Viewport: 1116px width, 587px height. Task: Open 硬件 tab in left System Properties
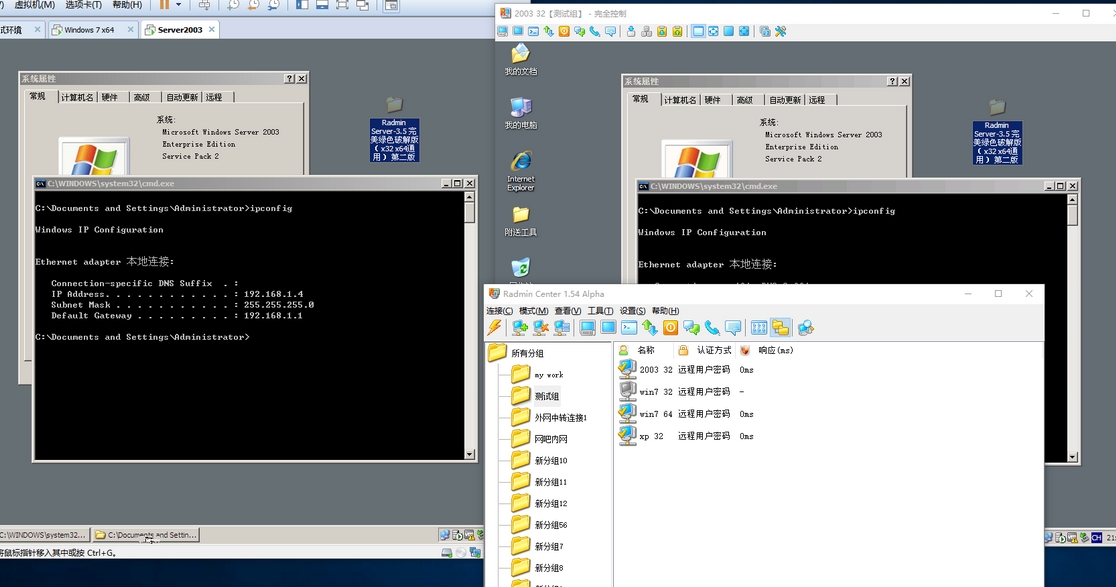click(x=109, y=97)
